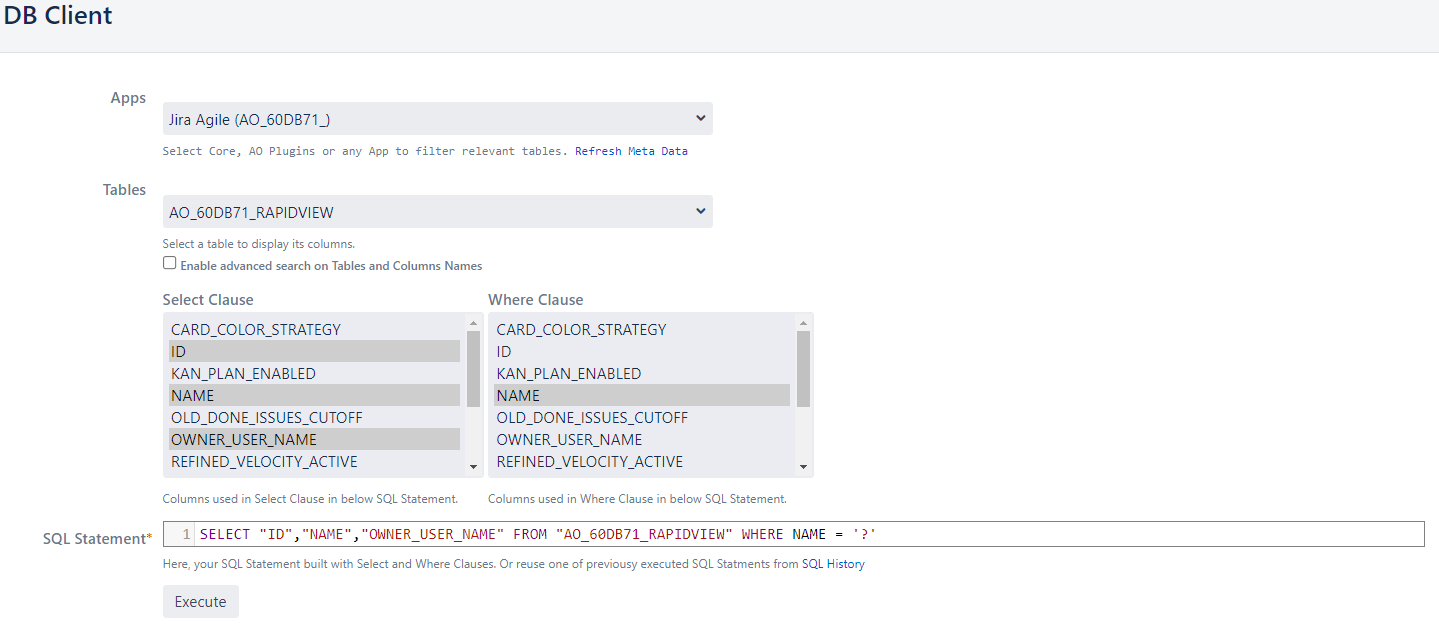The image size is (1439, 624).
Task: Click the Refresh Meta Data link
Action: point(631,152)
